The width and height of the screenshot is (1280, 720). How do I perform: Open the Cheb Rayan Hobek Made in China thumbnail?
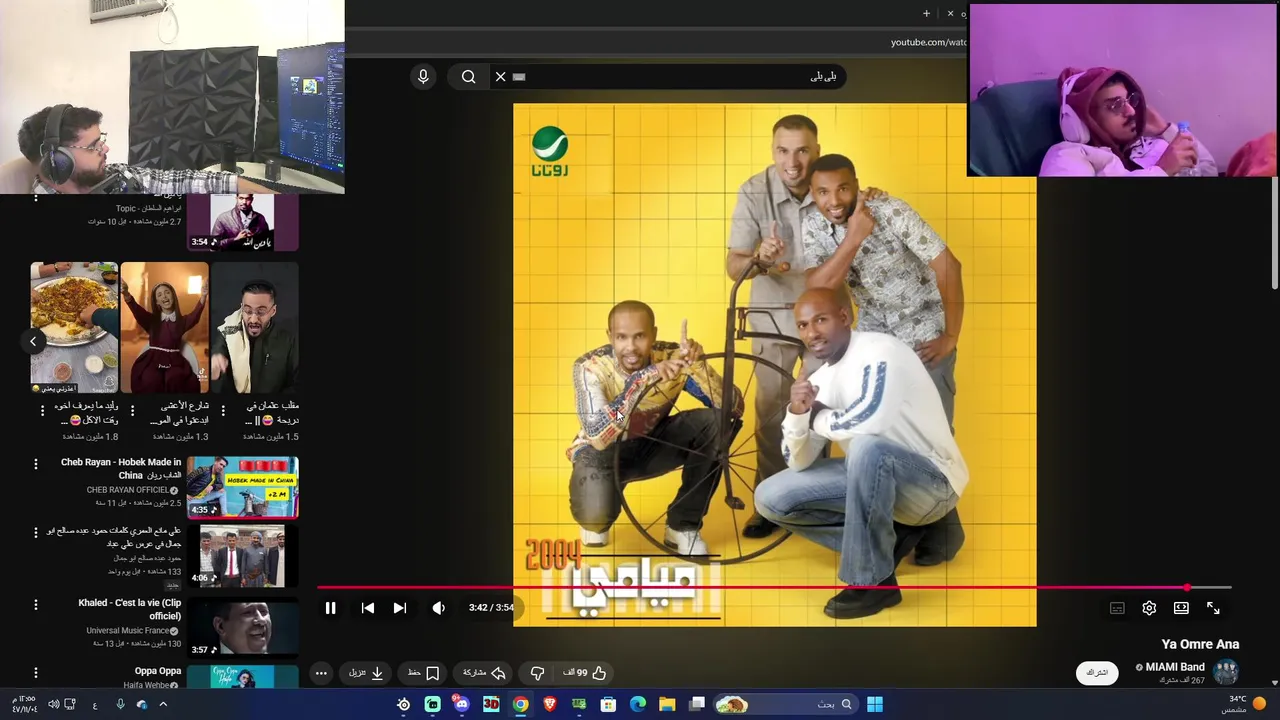pos(243,487)
